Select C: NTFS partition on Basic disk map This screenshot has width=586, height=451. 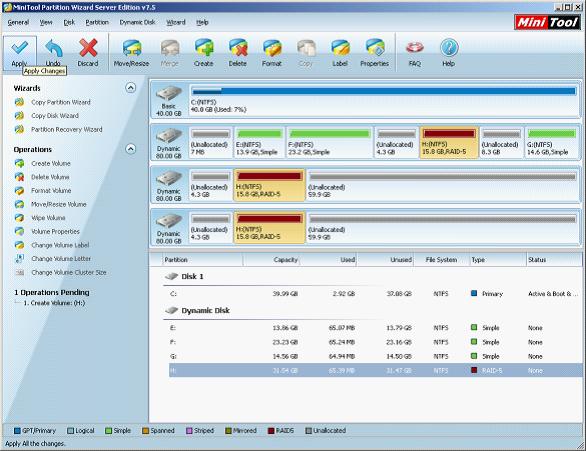click(383, 100)
